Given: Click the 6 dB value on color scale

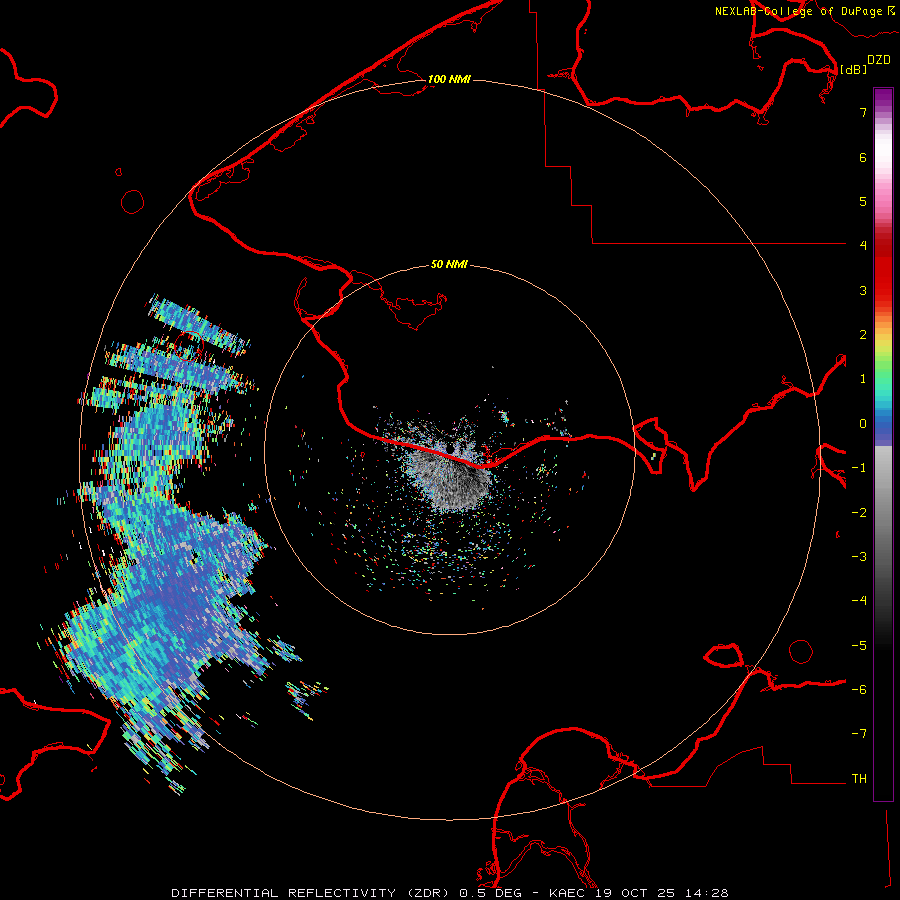Looking at the screenshot, I should (863, 157).
